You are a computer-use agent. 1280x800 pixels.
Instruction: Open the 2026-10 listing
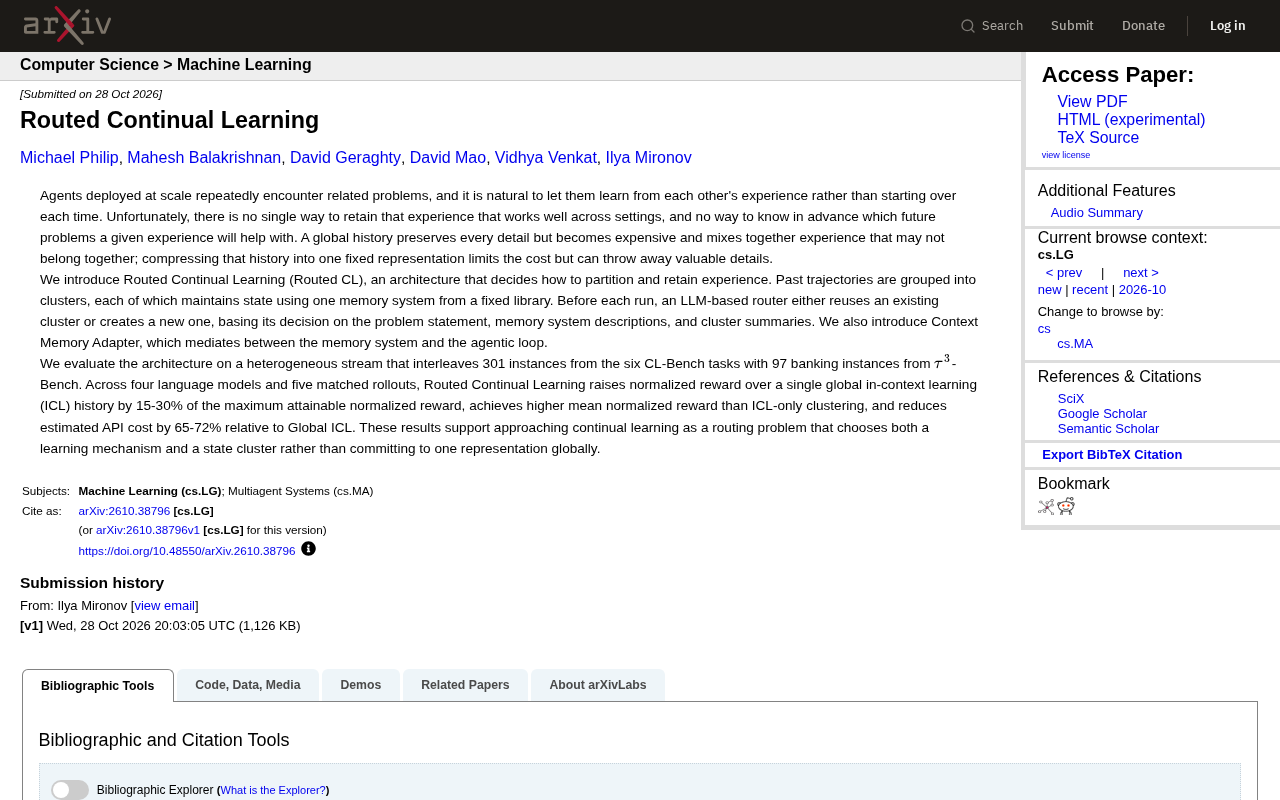click(x=1142, y=290)
